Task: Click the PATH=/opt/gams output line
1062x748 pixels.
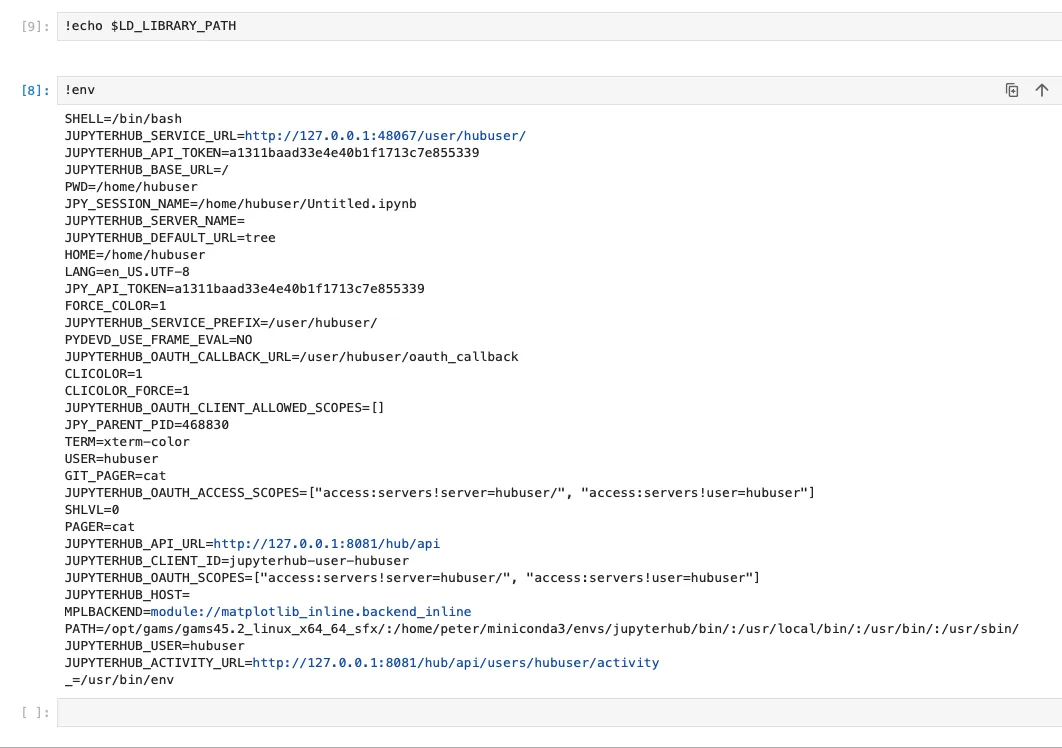Action: click(x=540, y=629)
